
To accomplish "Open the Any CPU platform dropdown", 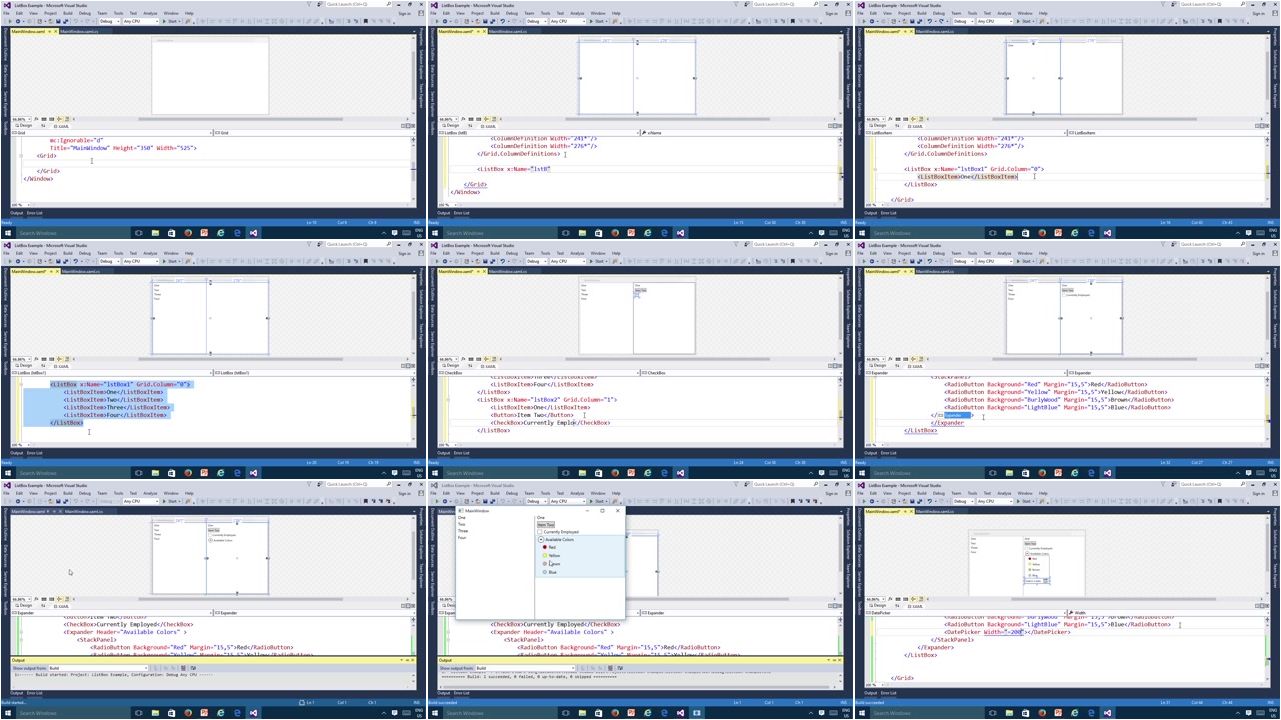I will click(x=157, y=22).
